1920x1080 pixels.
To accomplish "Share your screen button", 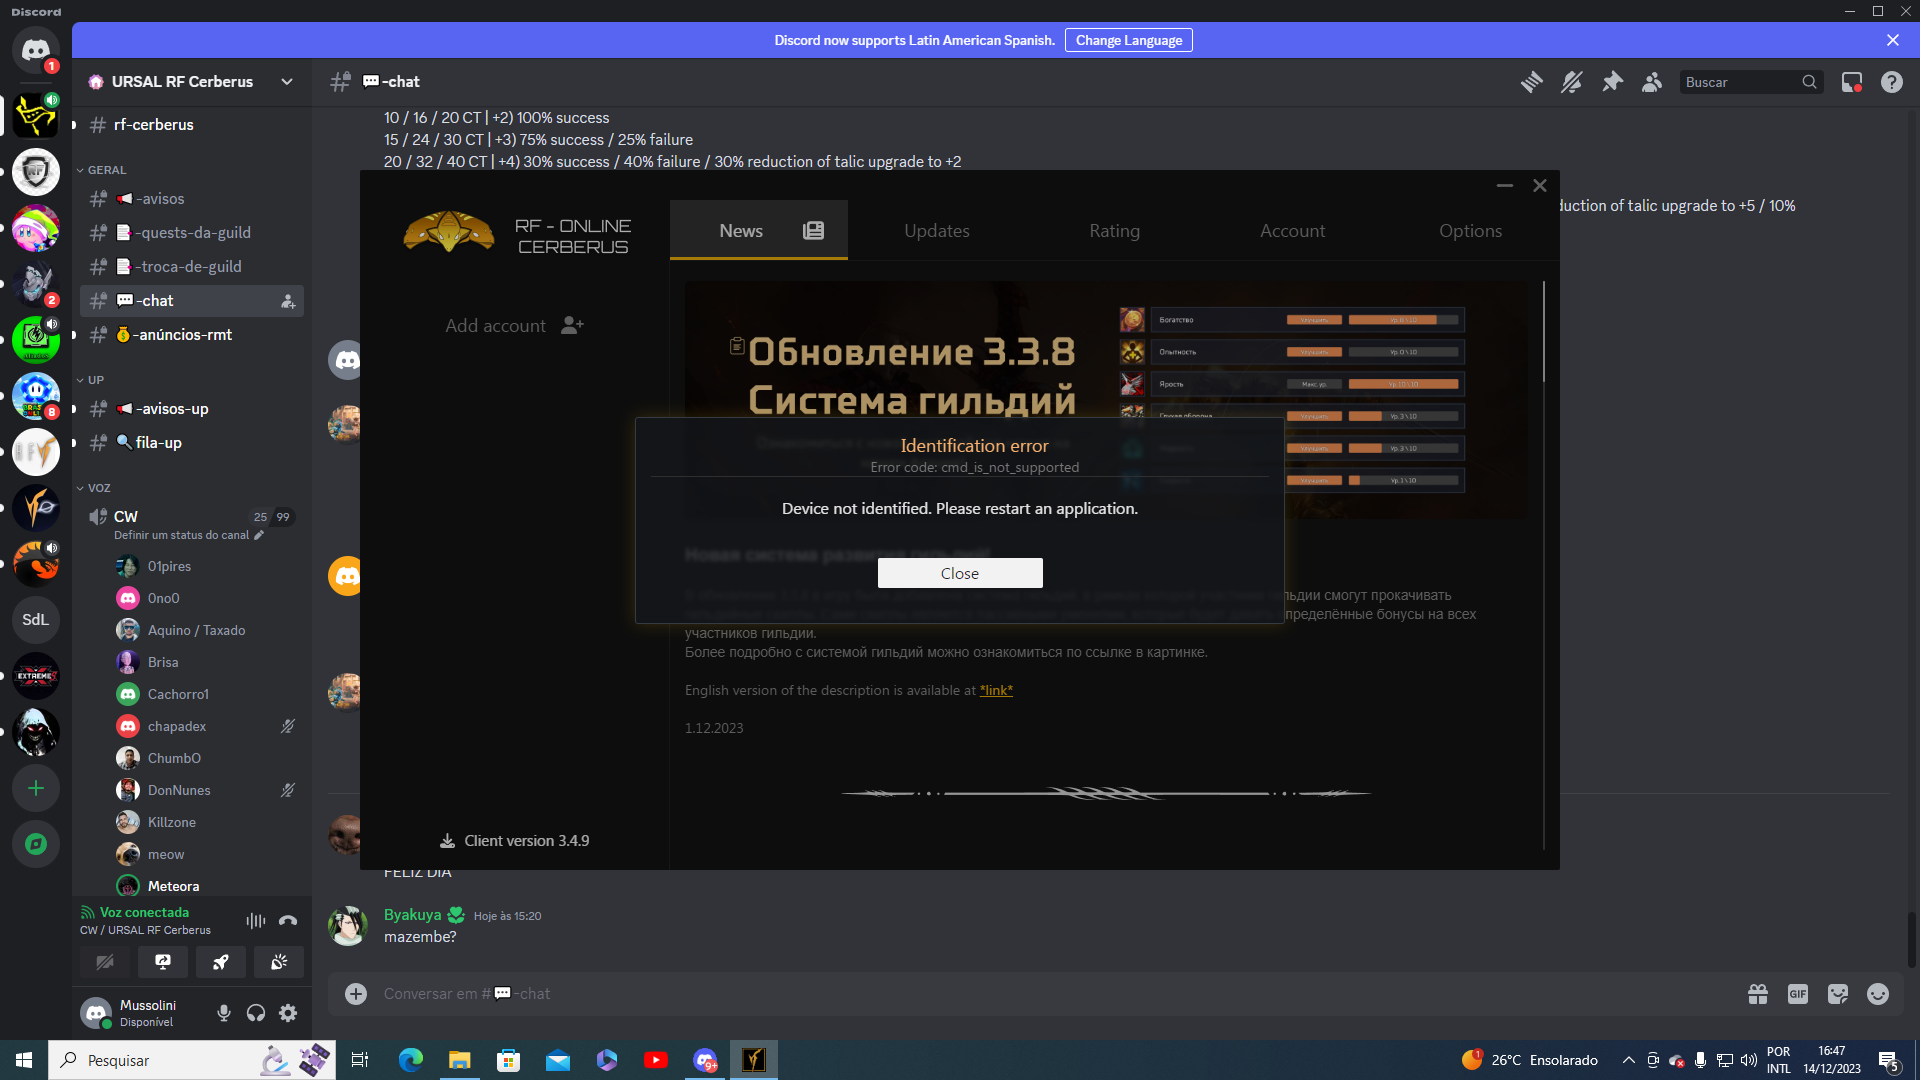I will [x=163, y=962].
